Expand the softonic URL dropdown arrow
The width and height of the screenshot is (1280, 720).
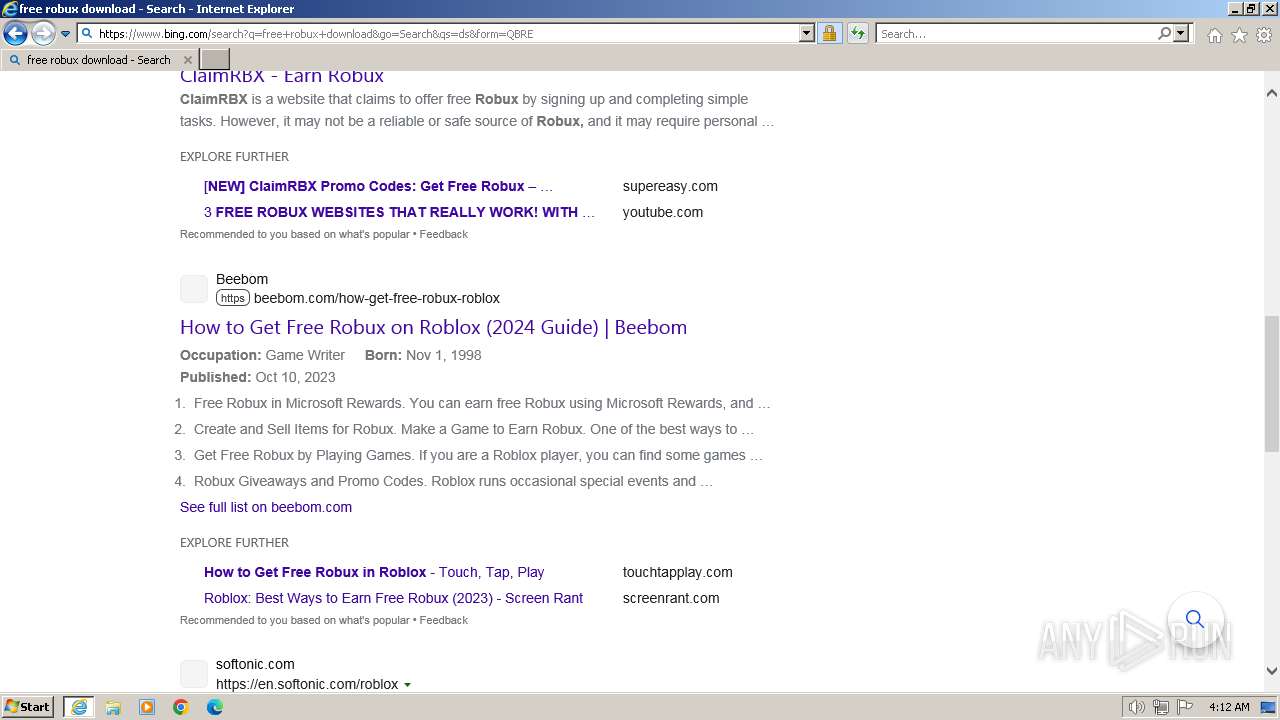point(407,685)
